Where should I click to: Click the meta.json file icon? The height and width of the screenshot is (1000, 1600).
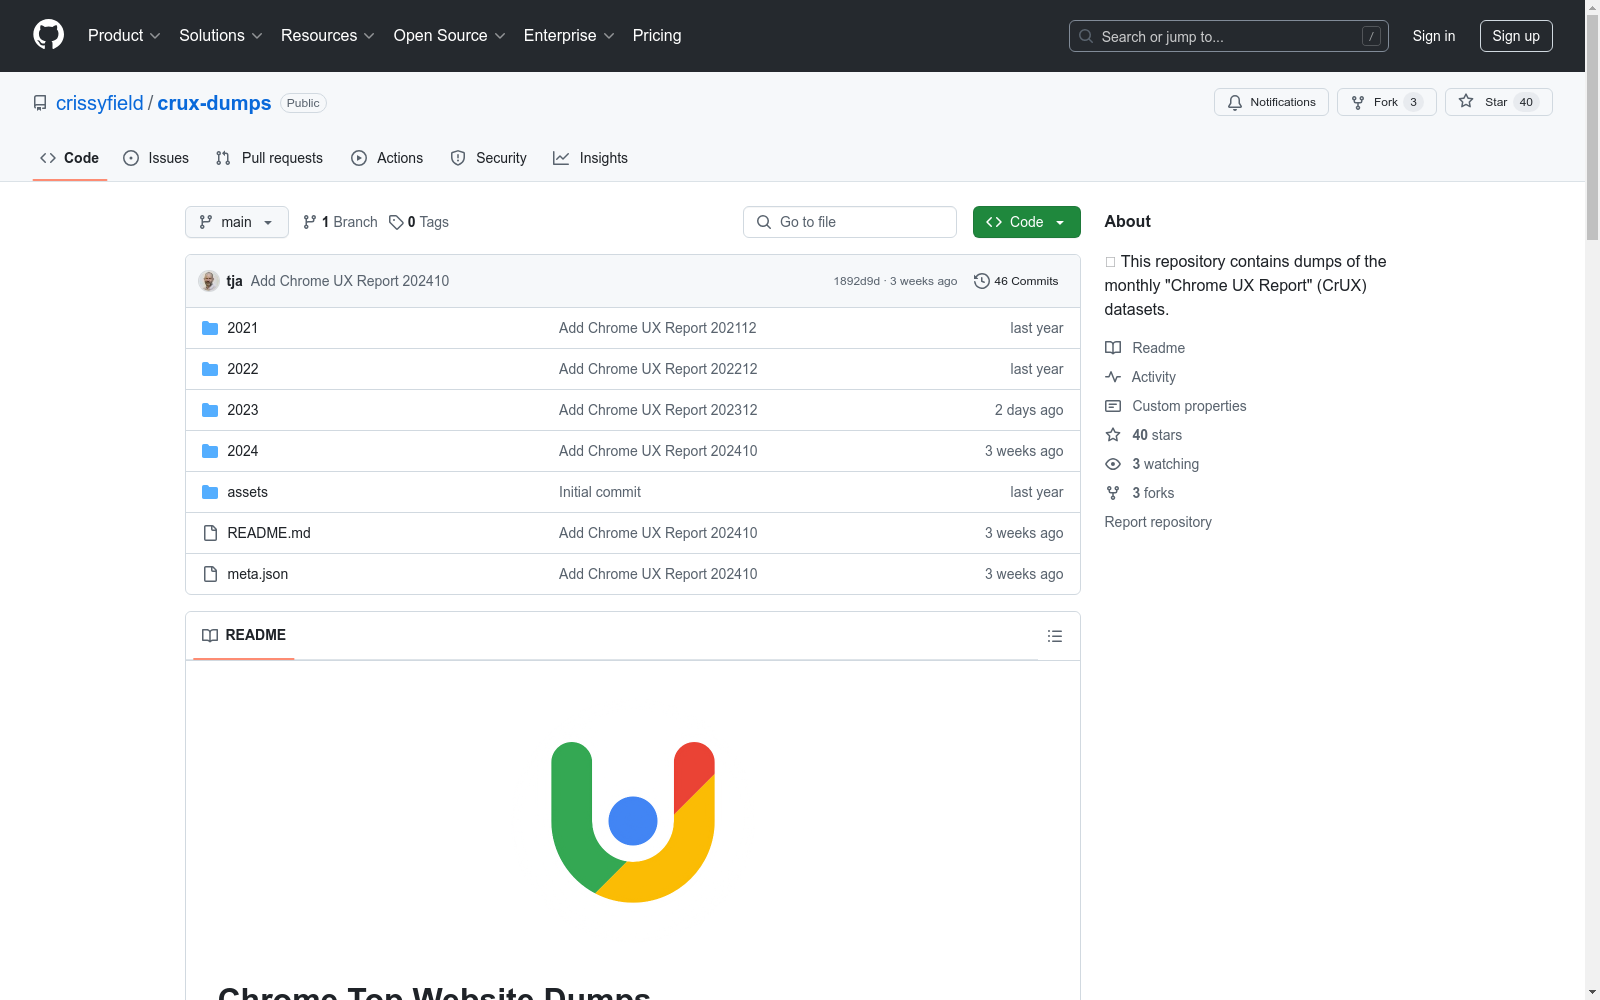point(210,574)
